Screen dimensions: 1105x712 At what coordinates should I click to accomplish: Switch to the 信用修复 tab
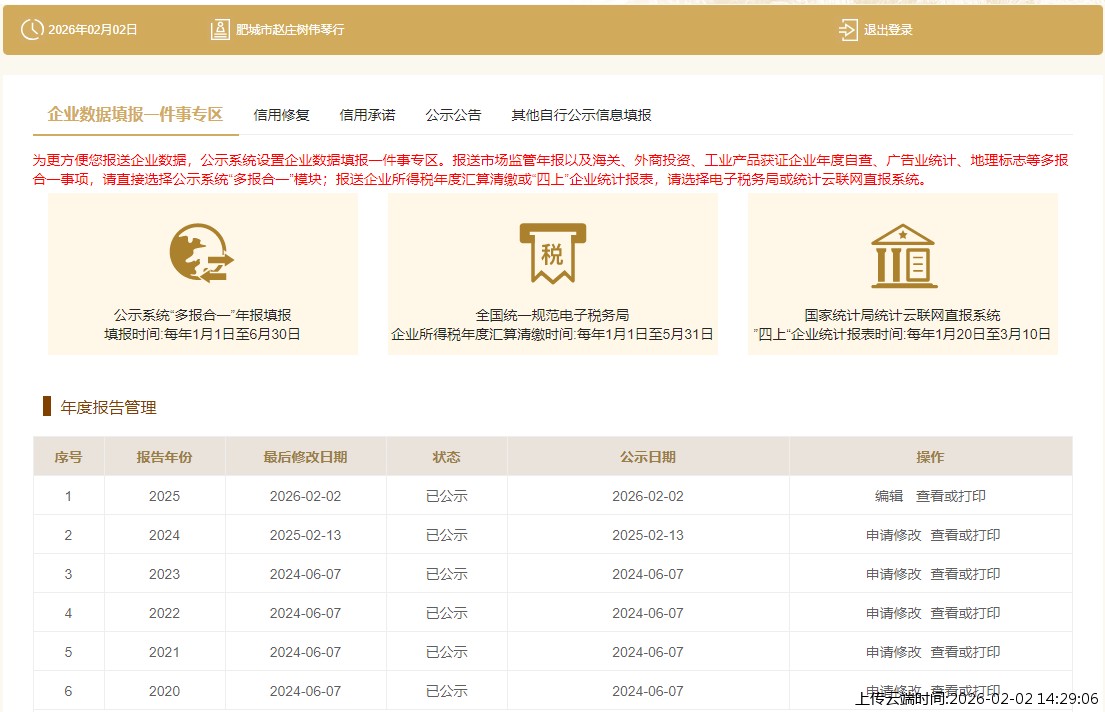pos(282,115)
